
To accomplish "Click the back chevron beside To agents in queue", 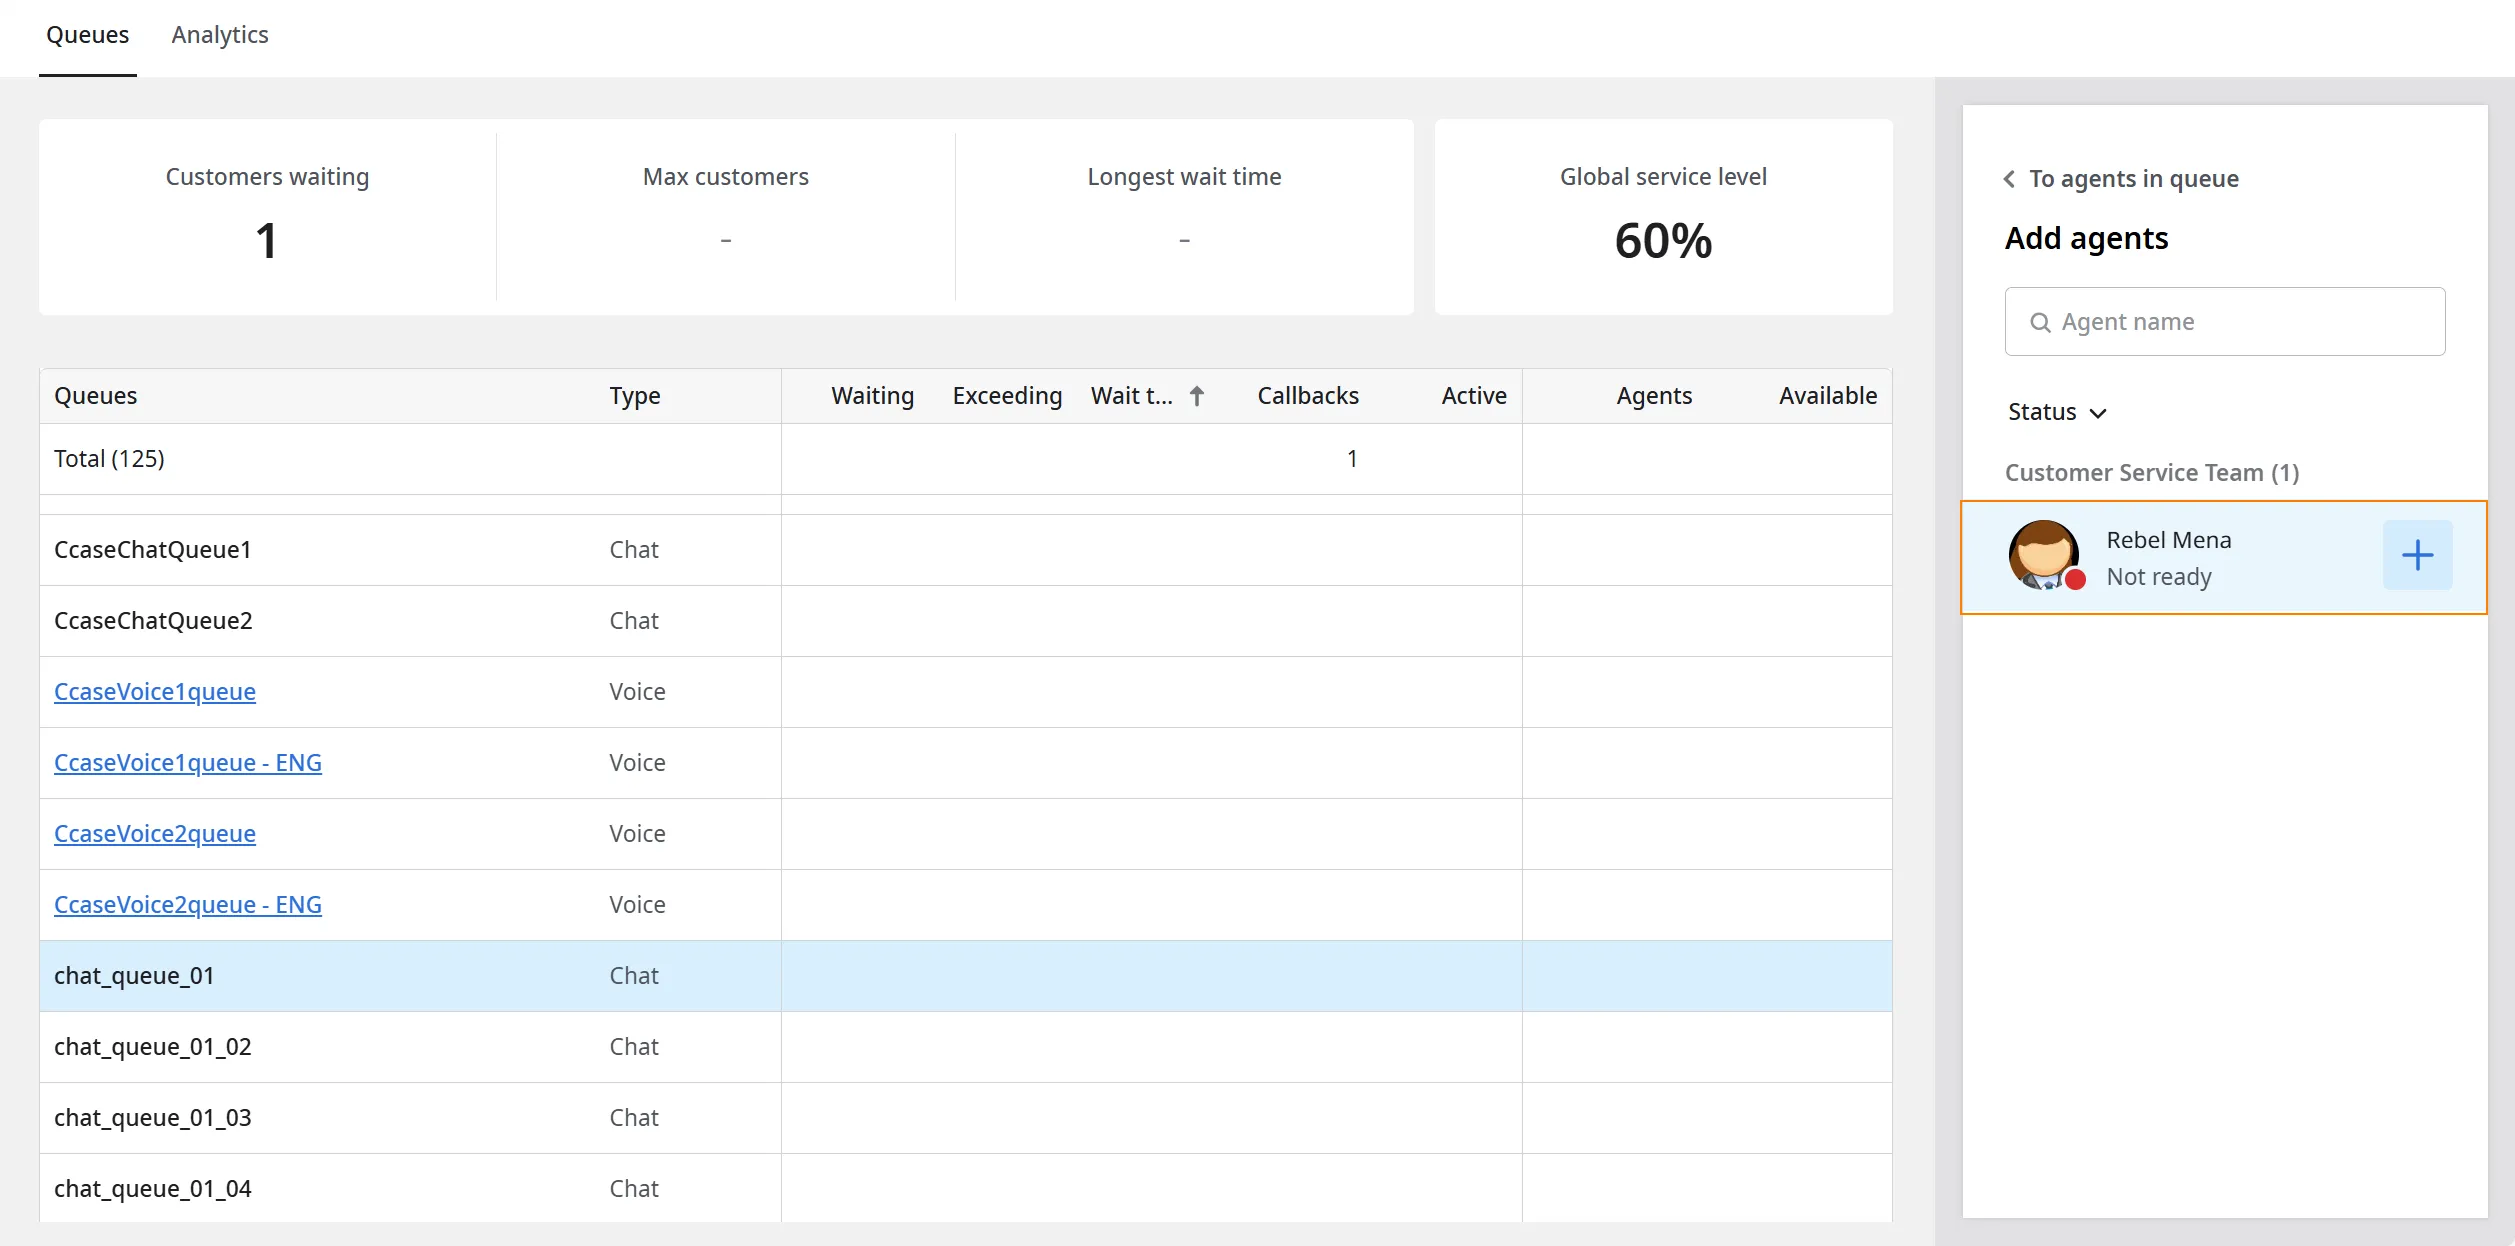I will (2009, 179).
